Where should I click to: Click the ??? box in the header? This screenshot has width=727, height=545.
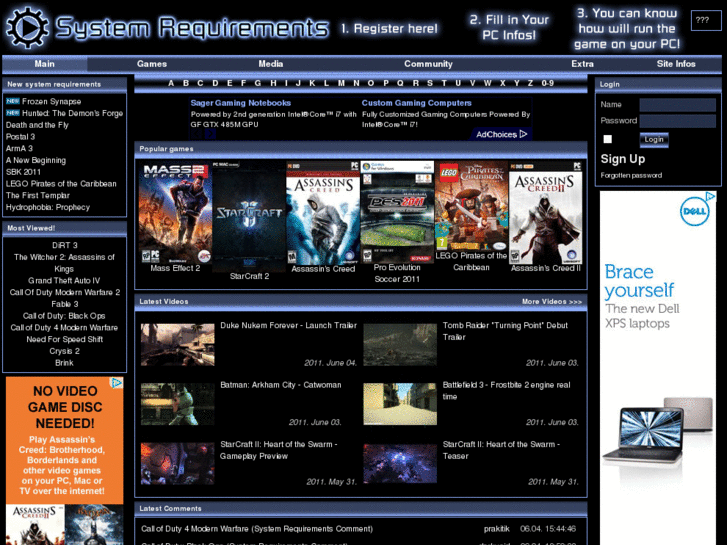706,20
